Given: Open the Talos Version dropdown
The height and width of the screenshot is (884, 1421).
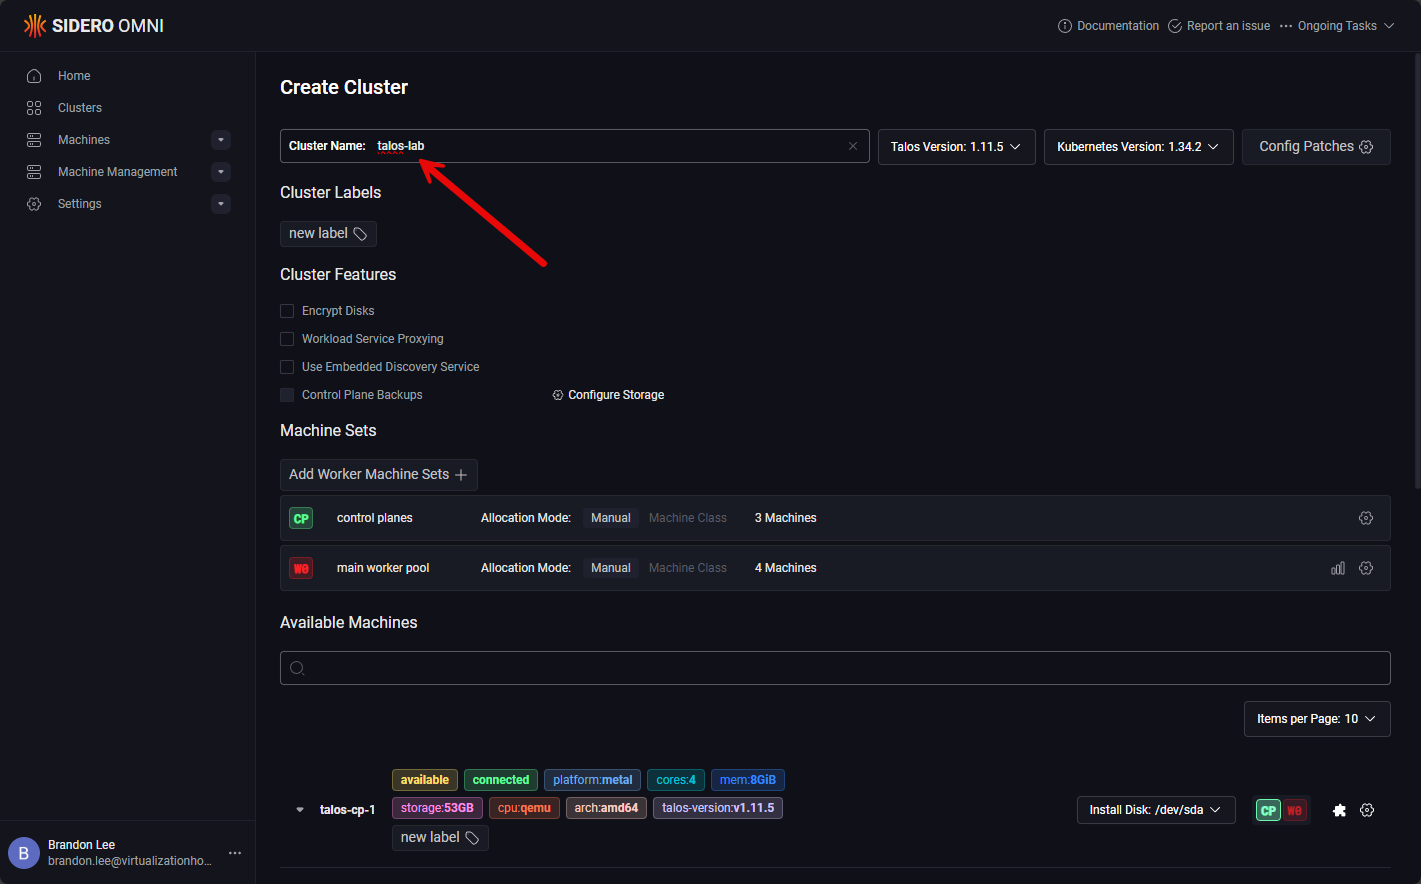Looking at the screenshot, I should [x=956, y=147].
